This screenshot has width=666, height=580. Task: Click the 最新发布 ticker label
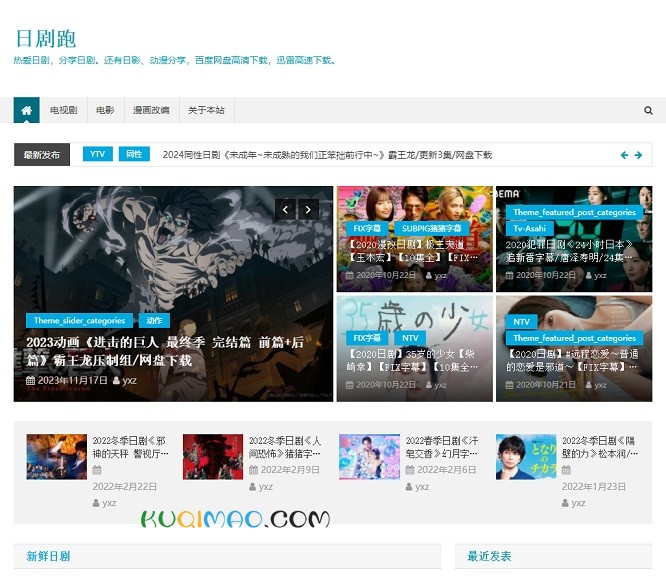click(x=42, y=155)
